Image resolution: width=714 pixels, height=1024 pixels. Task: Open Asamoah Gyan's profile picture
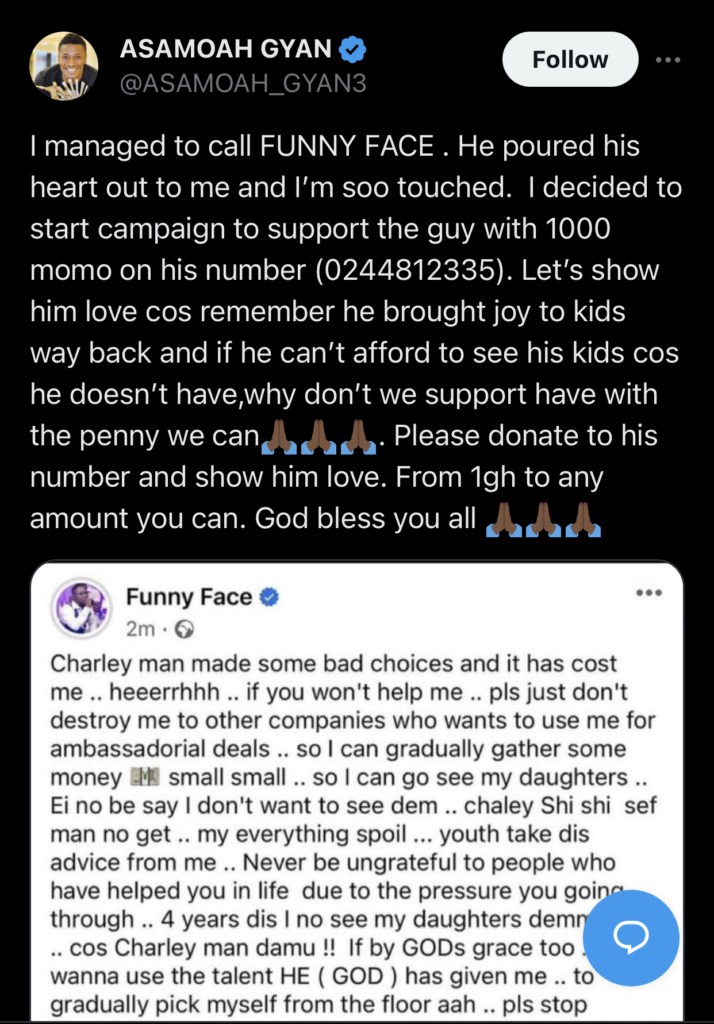(64, 66)
